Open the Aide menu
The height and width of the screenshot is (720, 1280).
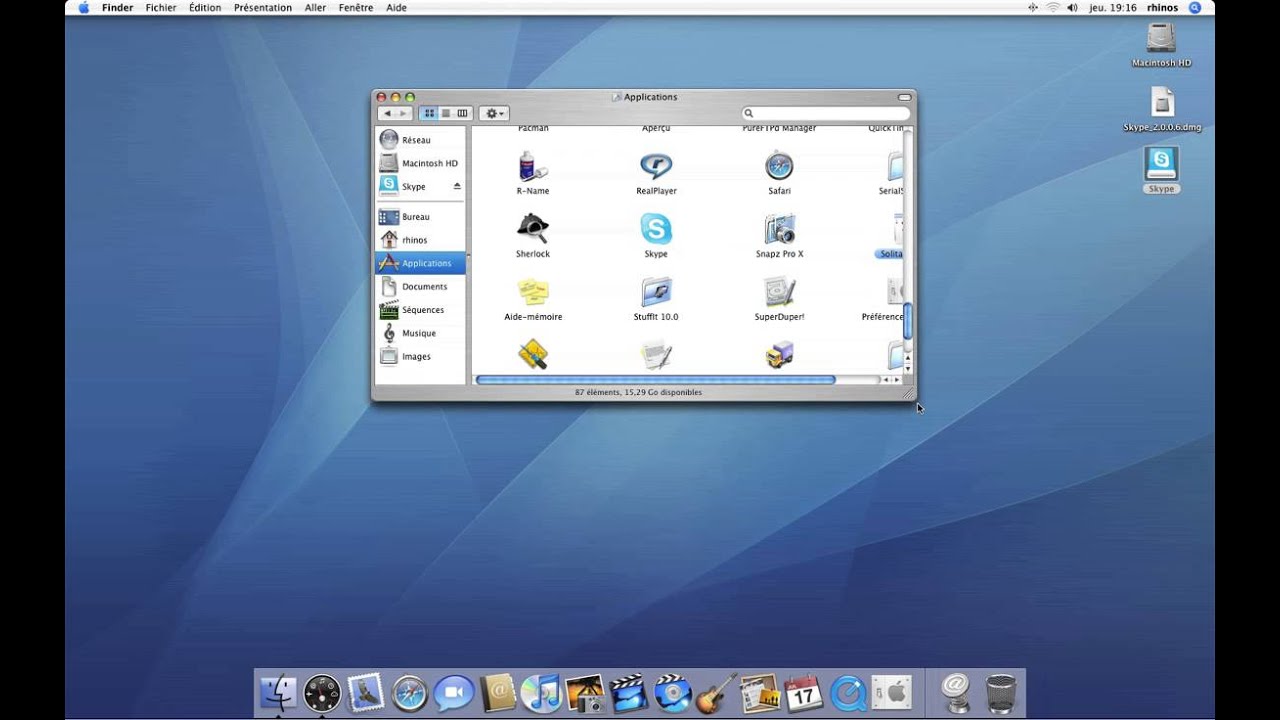pos(396,8)
